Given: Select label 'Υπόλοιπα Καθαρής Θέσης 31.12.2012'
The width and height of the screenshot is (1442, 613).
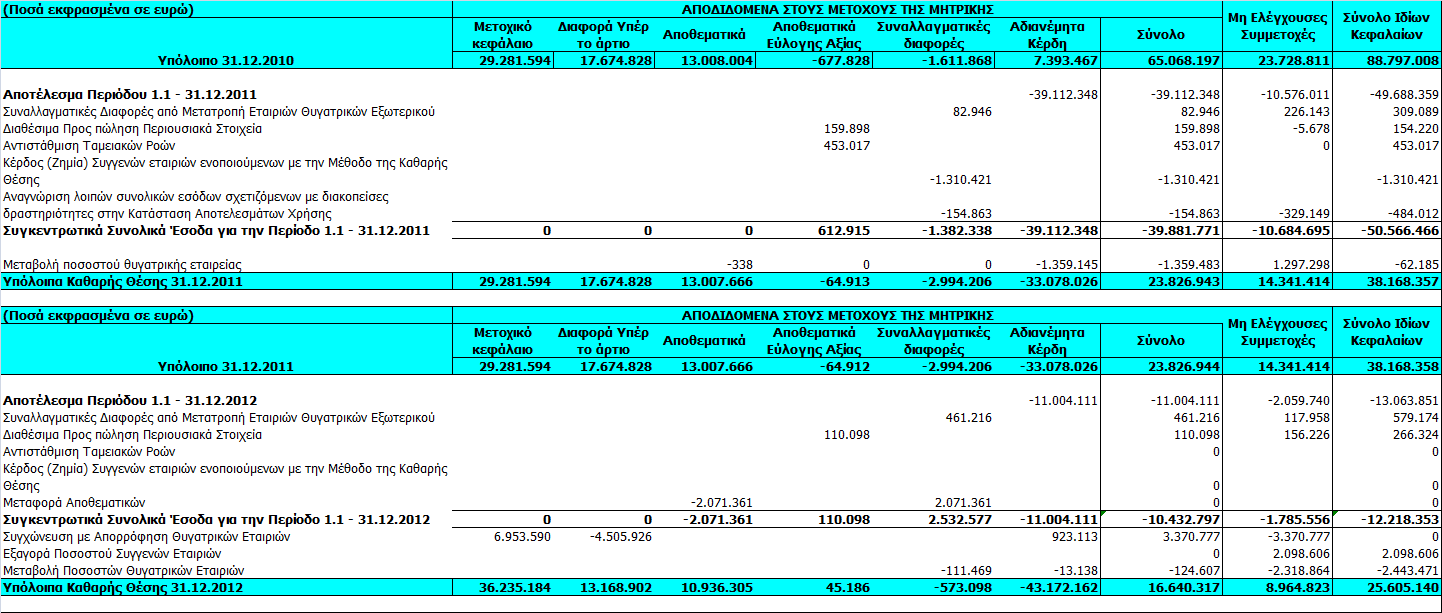Looking at the screenshot, I should click(123, 587).
